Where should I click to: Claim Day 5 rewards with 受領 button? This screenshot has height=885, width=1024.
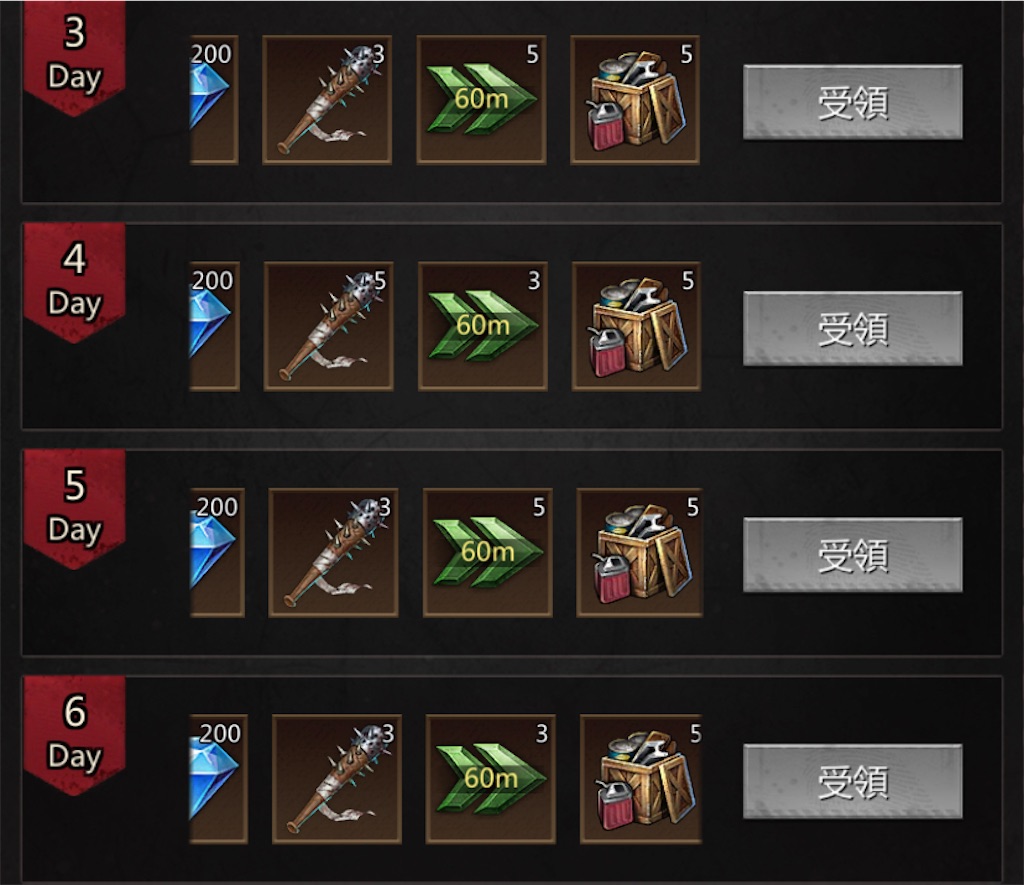tap(853, 555)
